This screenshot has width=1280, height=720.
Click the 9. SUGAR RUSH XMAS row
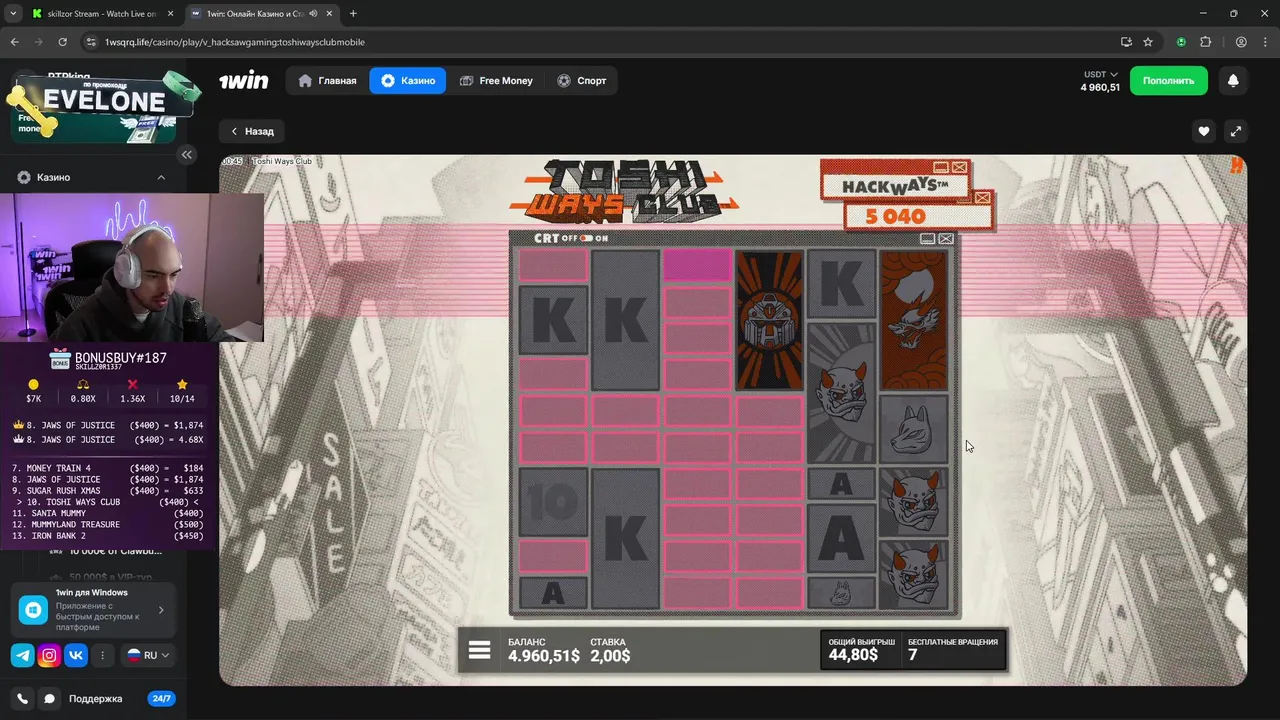click(x=107, y=491)
